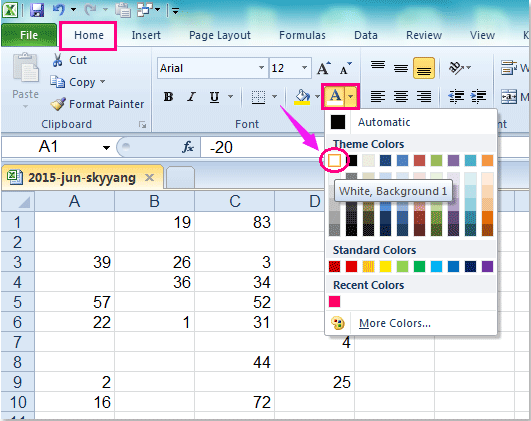
Task: Click the Undo arrow icon
Action: point(59,9)
